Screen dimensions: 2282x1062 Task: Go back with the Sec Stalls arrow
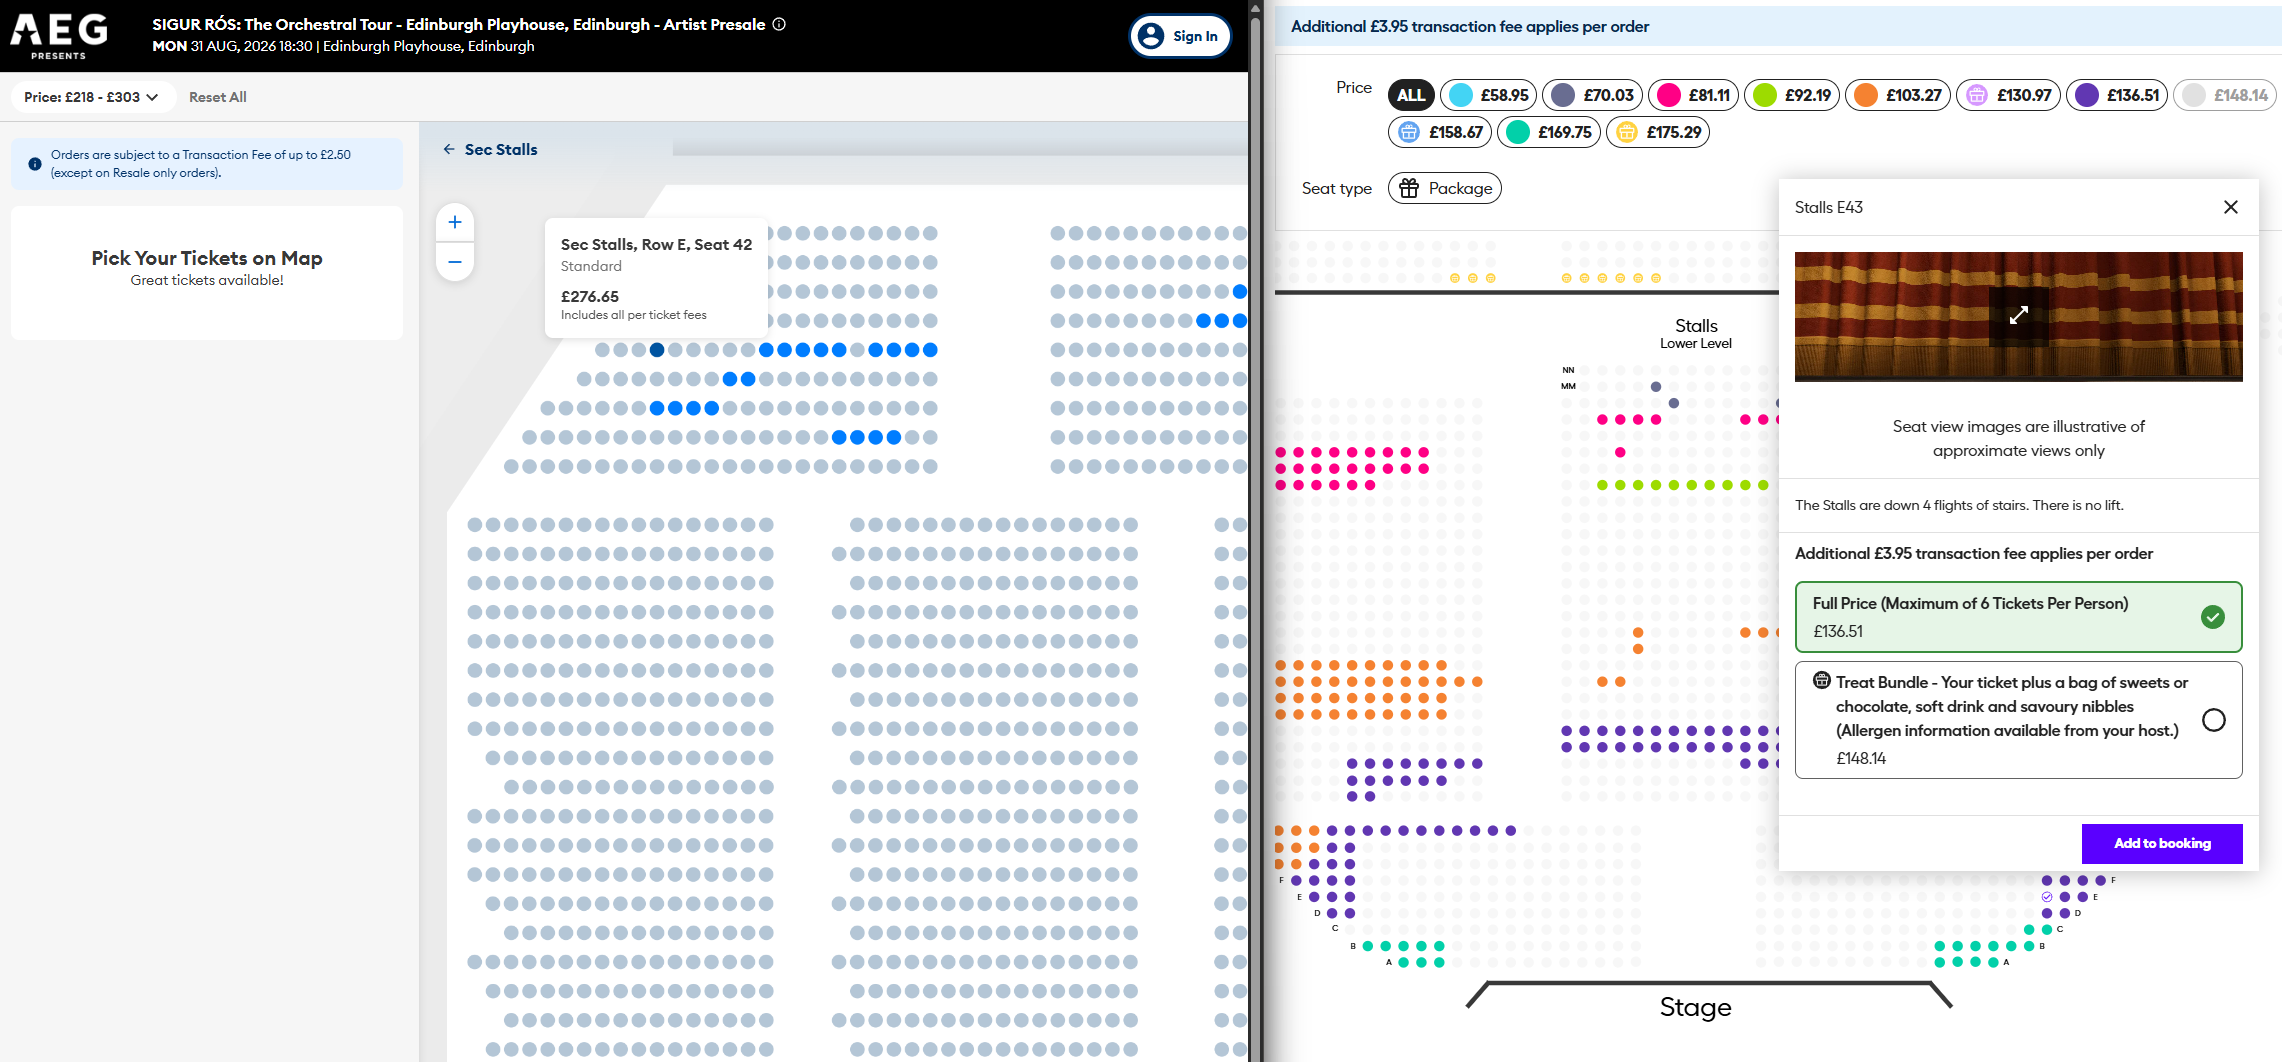click(x=449, y=149)
